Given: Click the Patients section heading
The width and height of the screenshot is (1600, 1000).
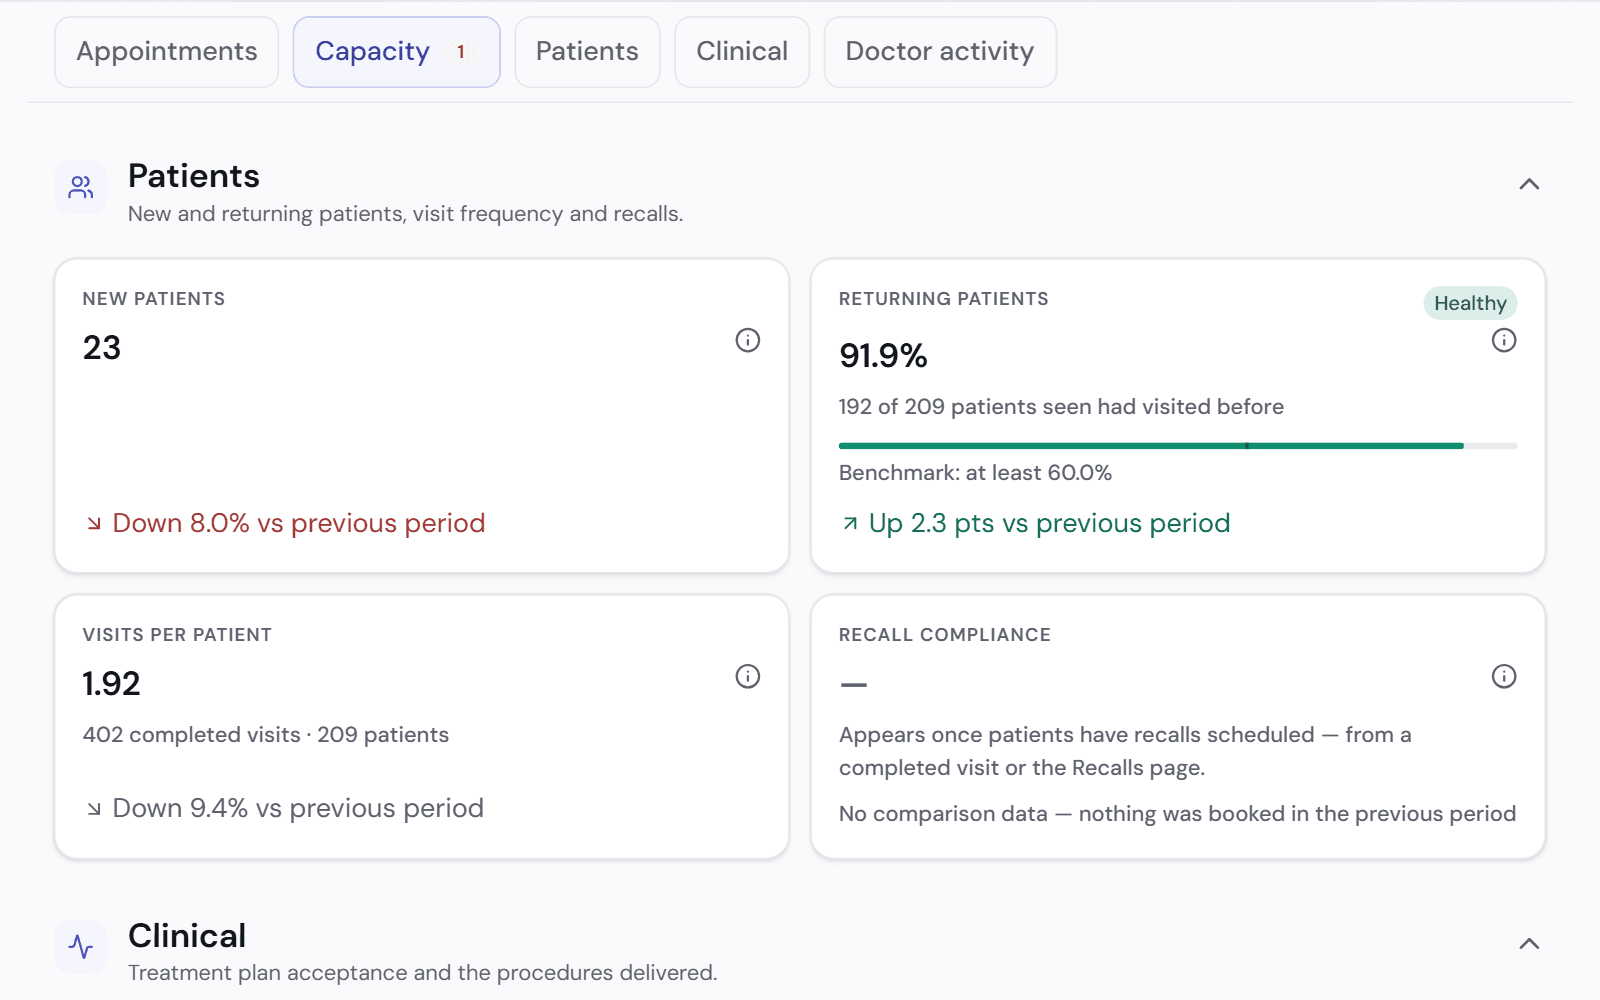Looking at the screenshot, I should [x=194, y=176].
